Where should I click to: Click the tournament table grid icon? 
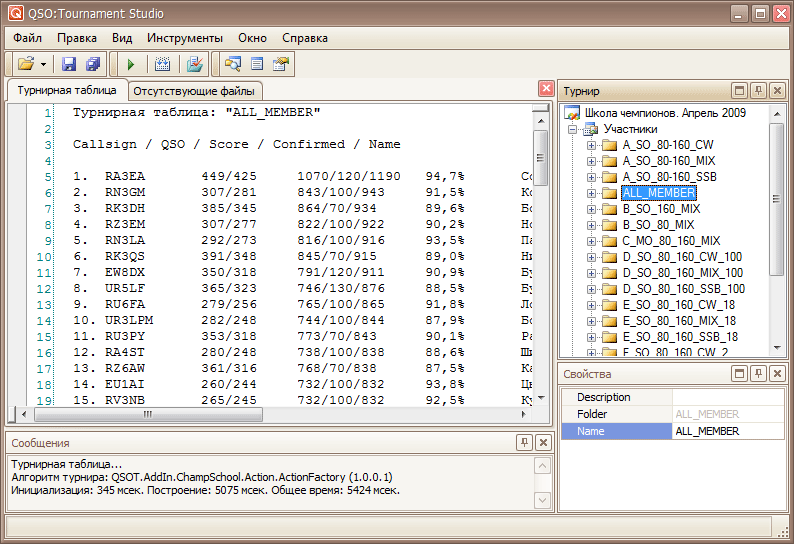(162, 64)
